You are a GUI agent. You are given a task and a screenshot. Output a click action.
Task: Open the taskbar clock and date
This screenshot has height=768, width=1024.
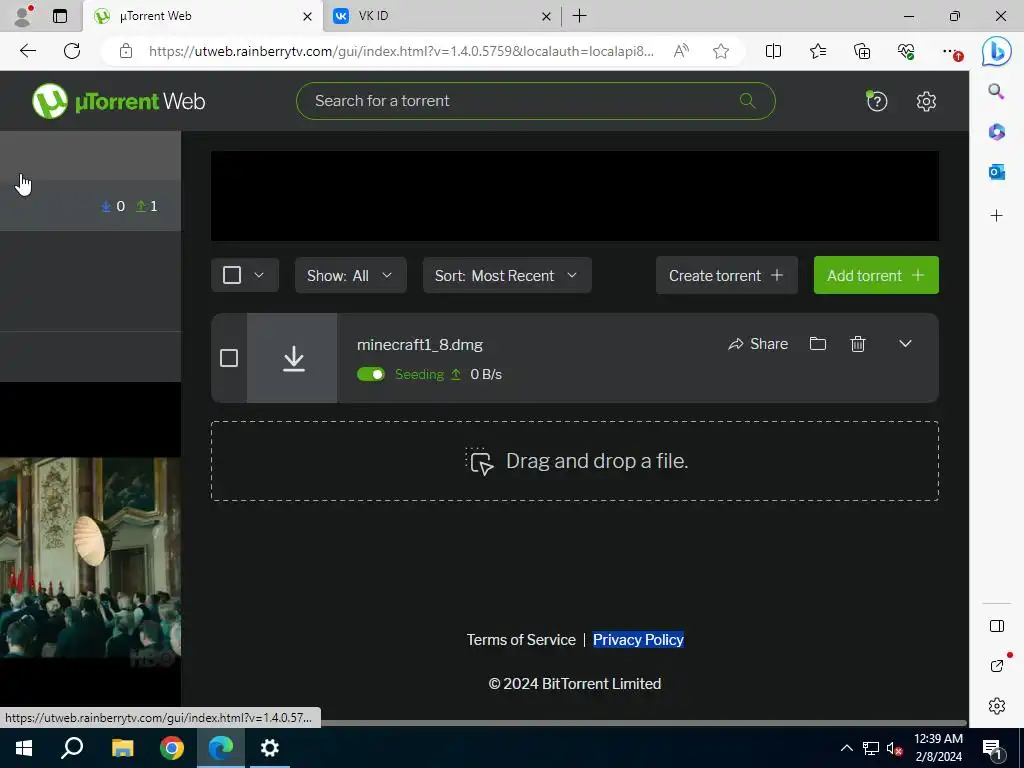[938, 748]
